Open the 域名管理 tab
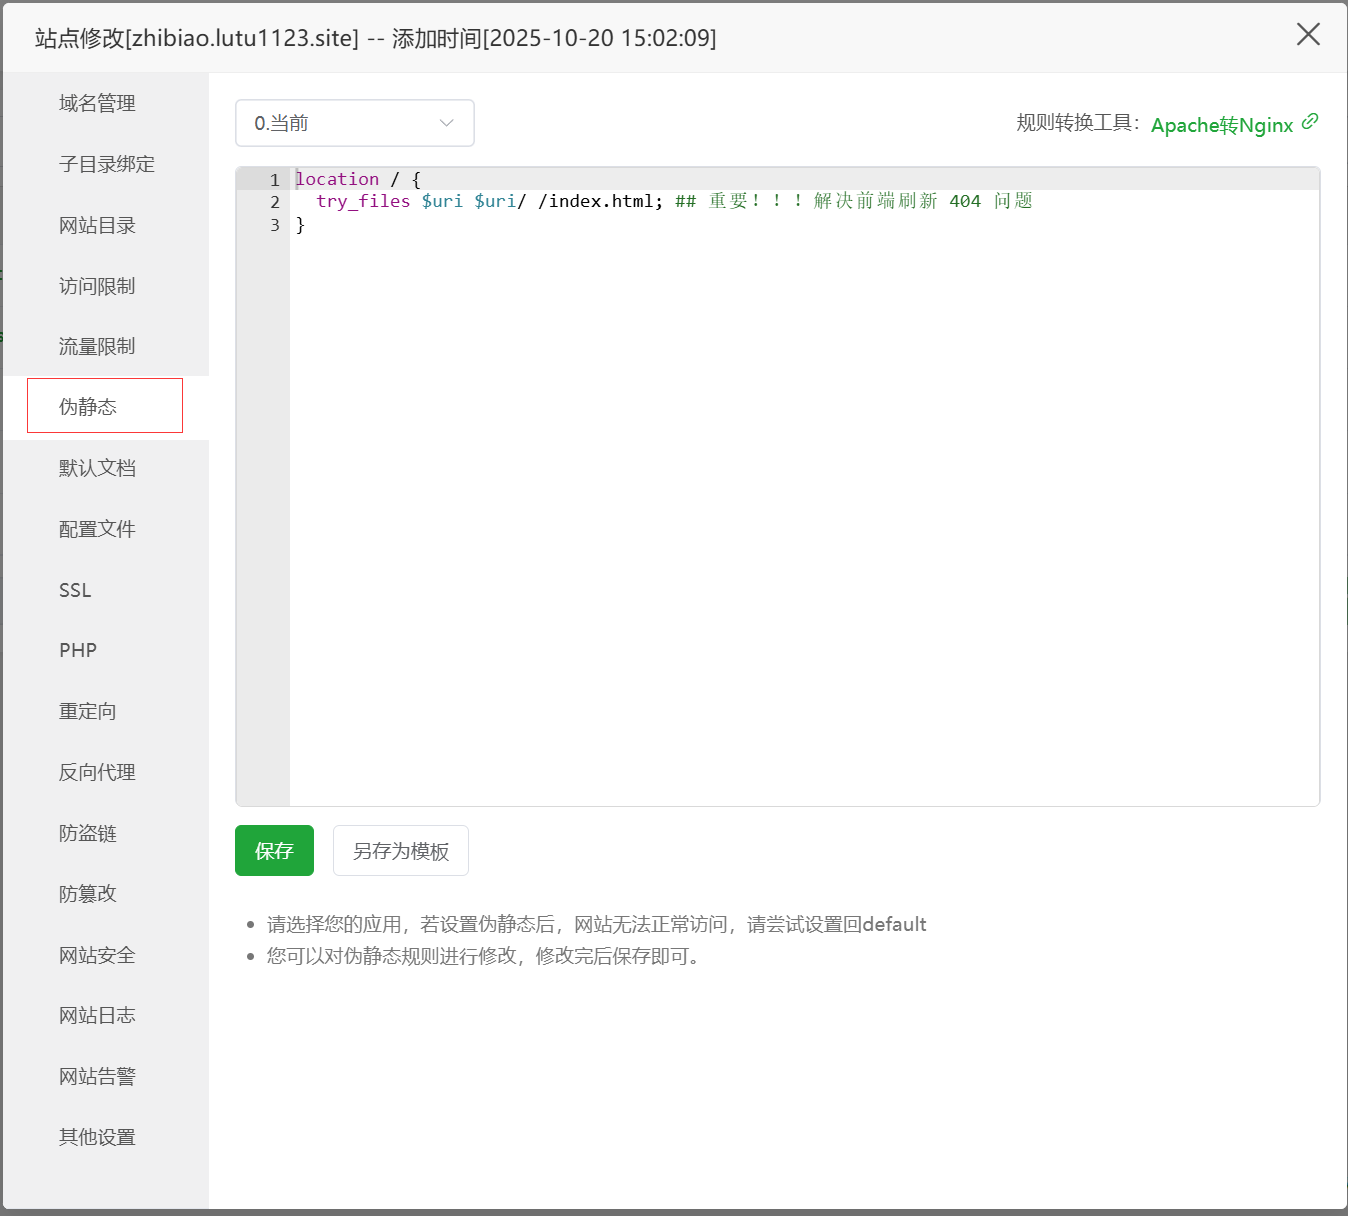This screenshot has width=1348, height=1216. click(97, 103)
